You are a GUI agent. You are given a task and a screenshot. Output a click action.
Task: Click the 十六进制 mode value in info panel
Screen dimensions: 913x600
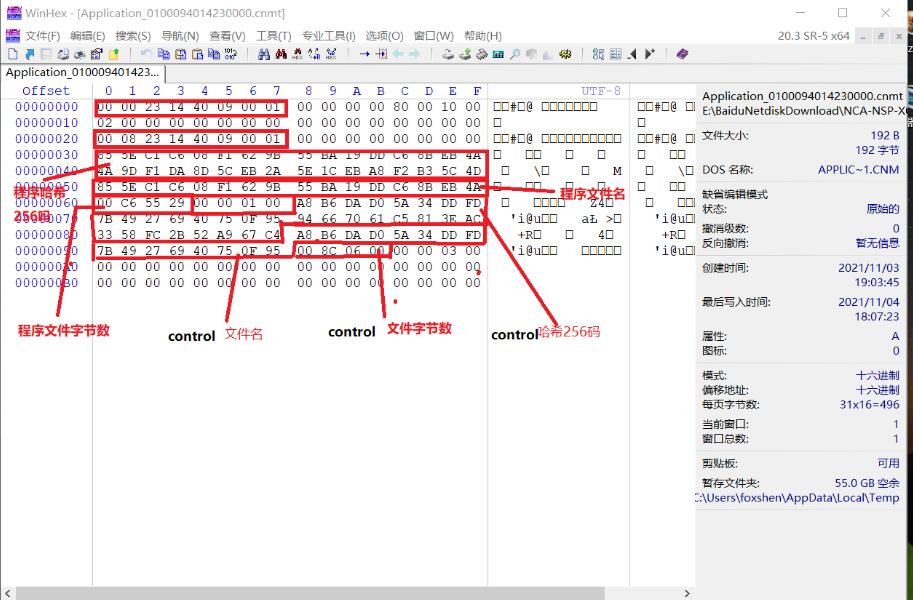[x=878, y=374]
